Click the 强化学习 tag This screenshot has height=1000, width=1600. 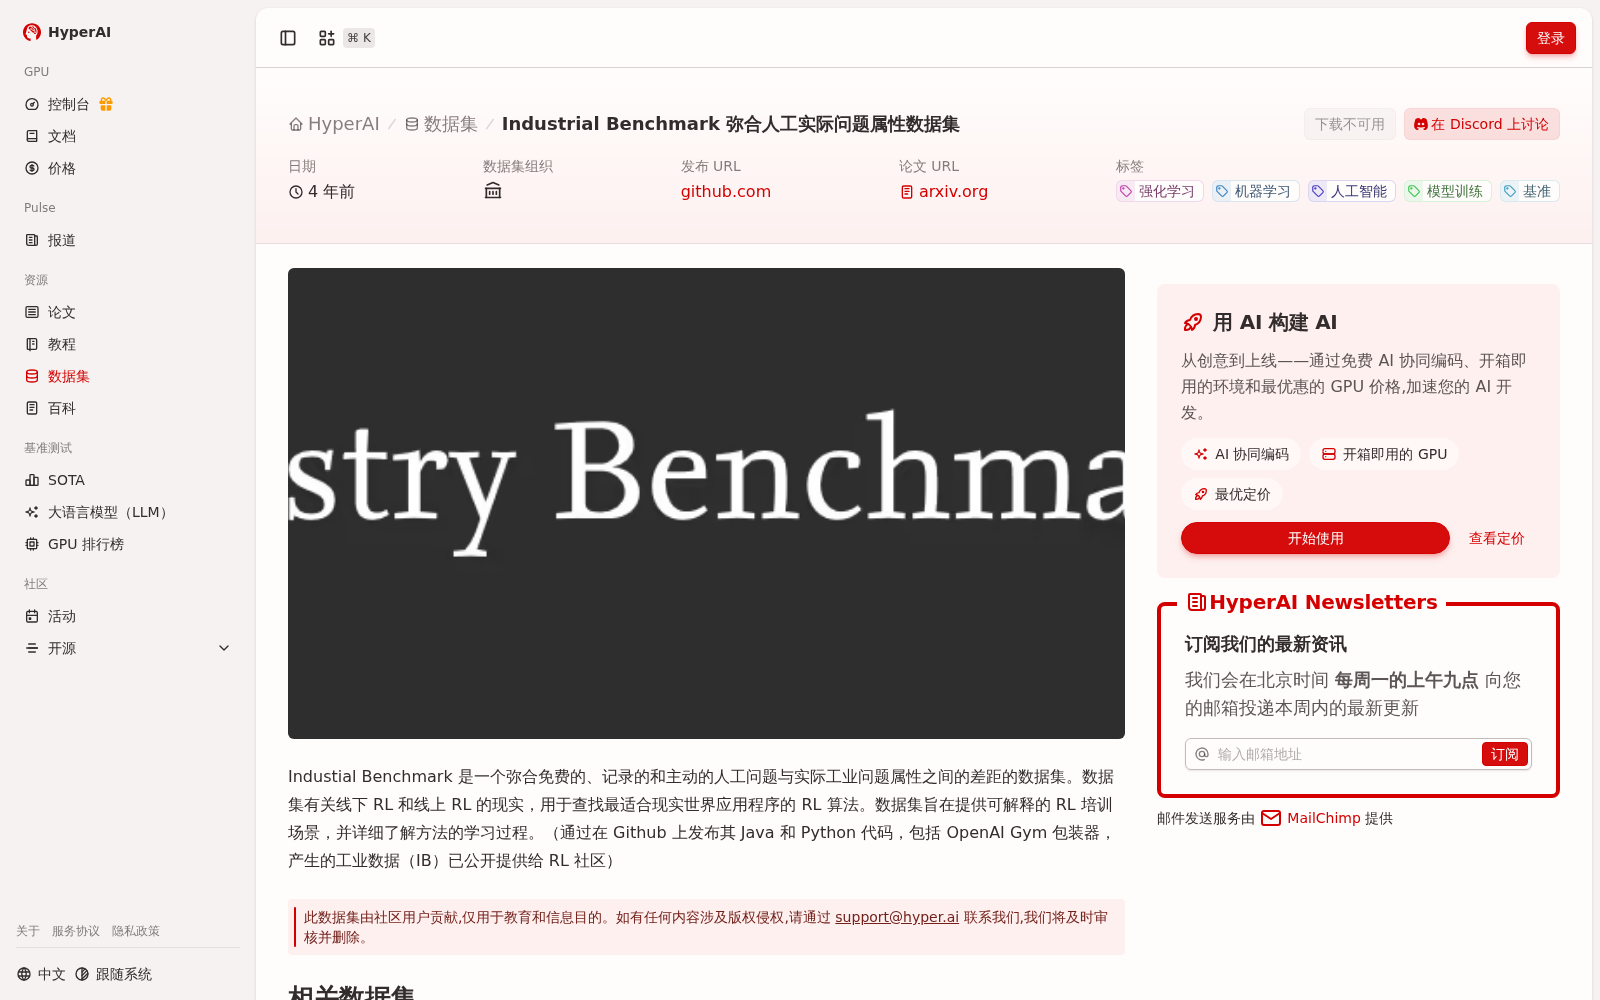click(1160, 191)
